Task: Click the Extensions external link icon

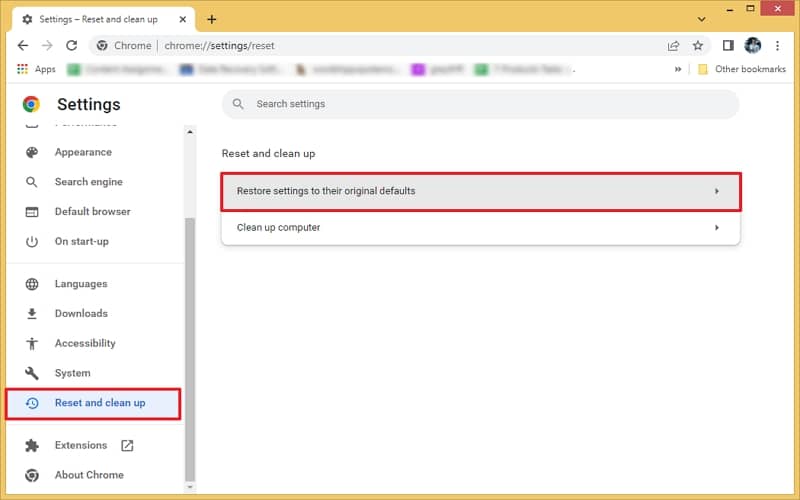Action: (127, 445)
